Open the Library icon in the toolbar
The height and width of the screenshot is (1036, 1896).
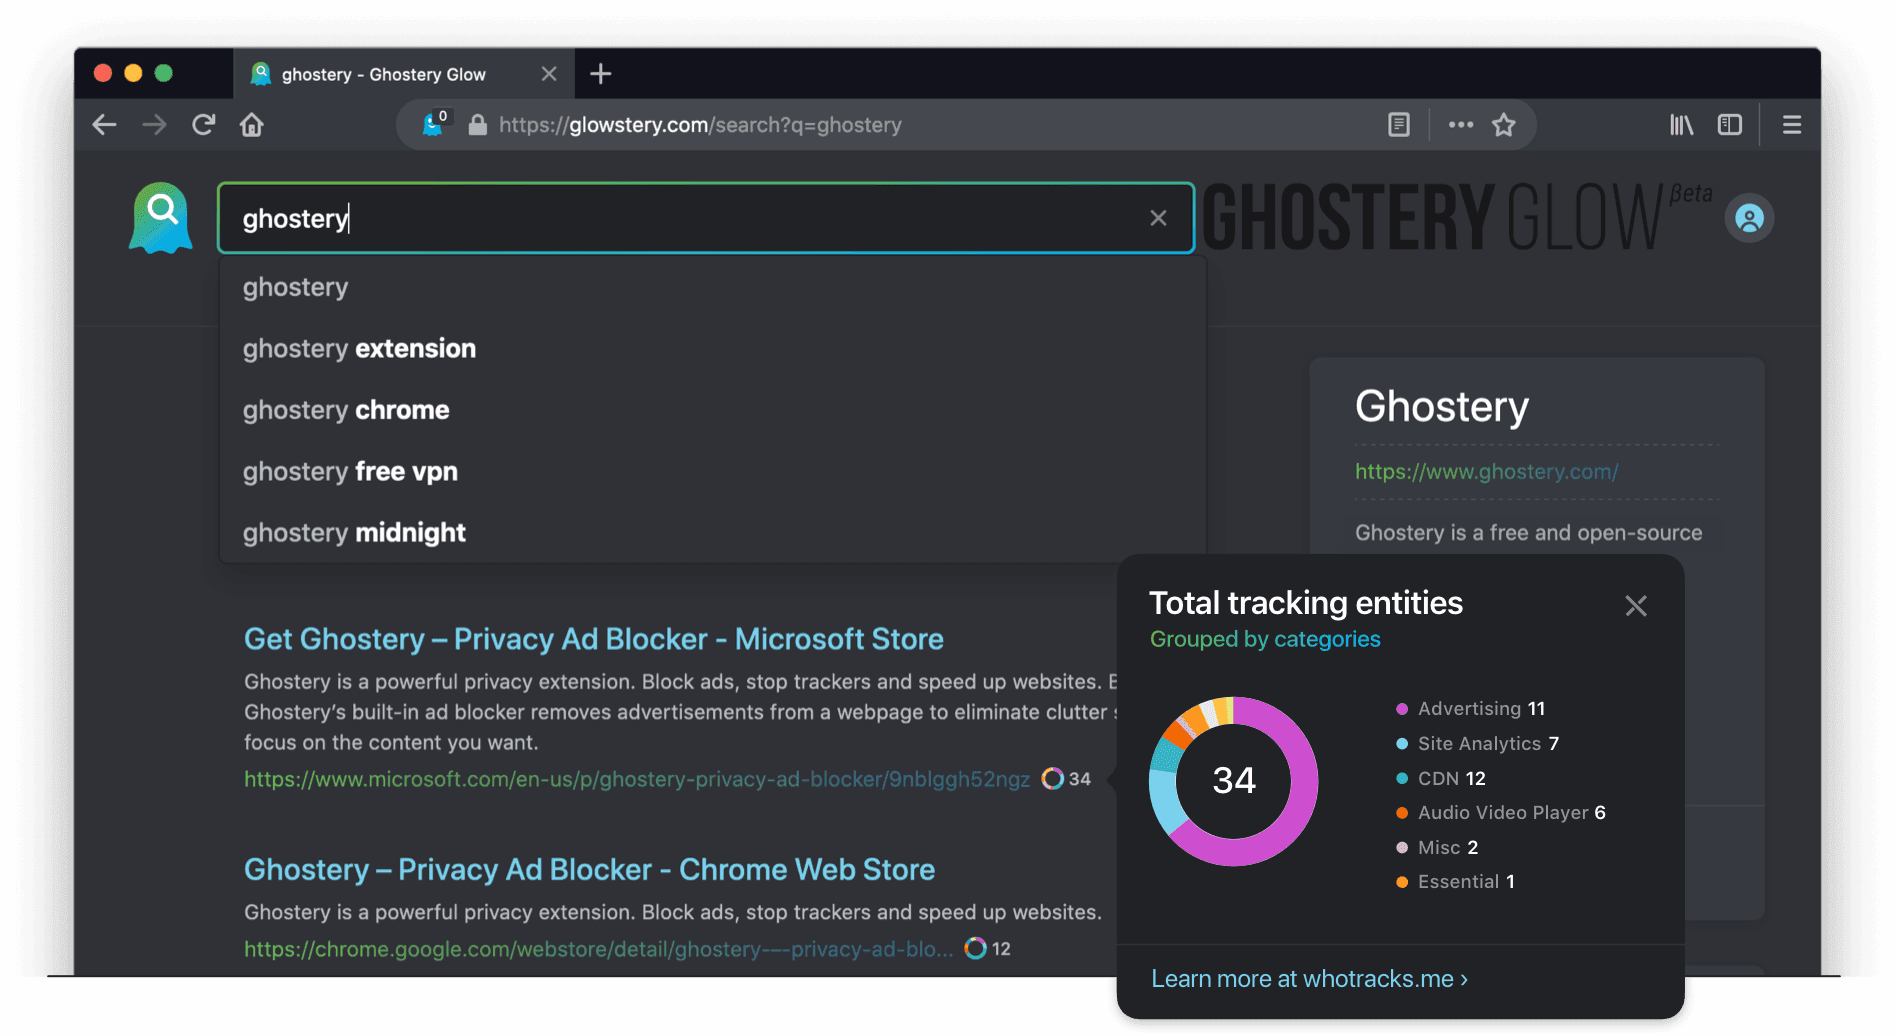point(1680,124)
